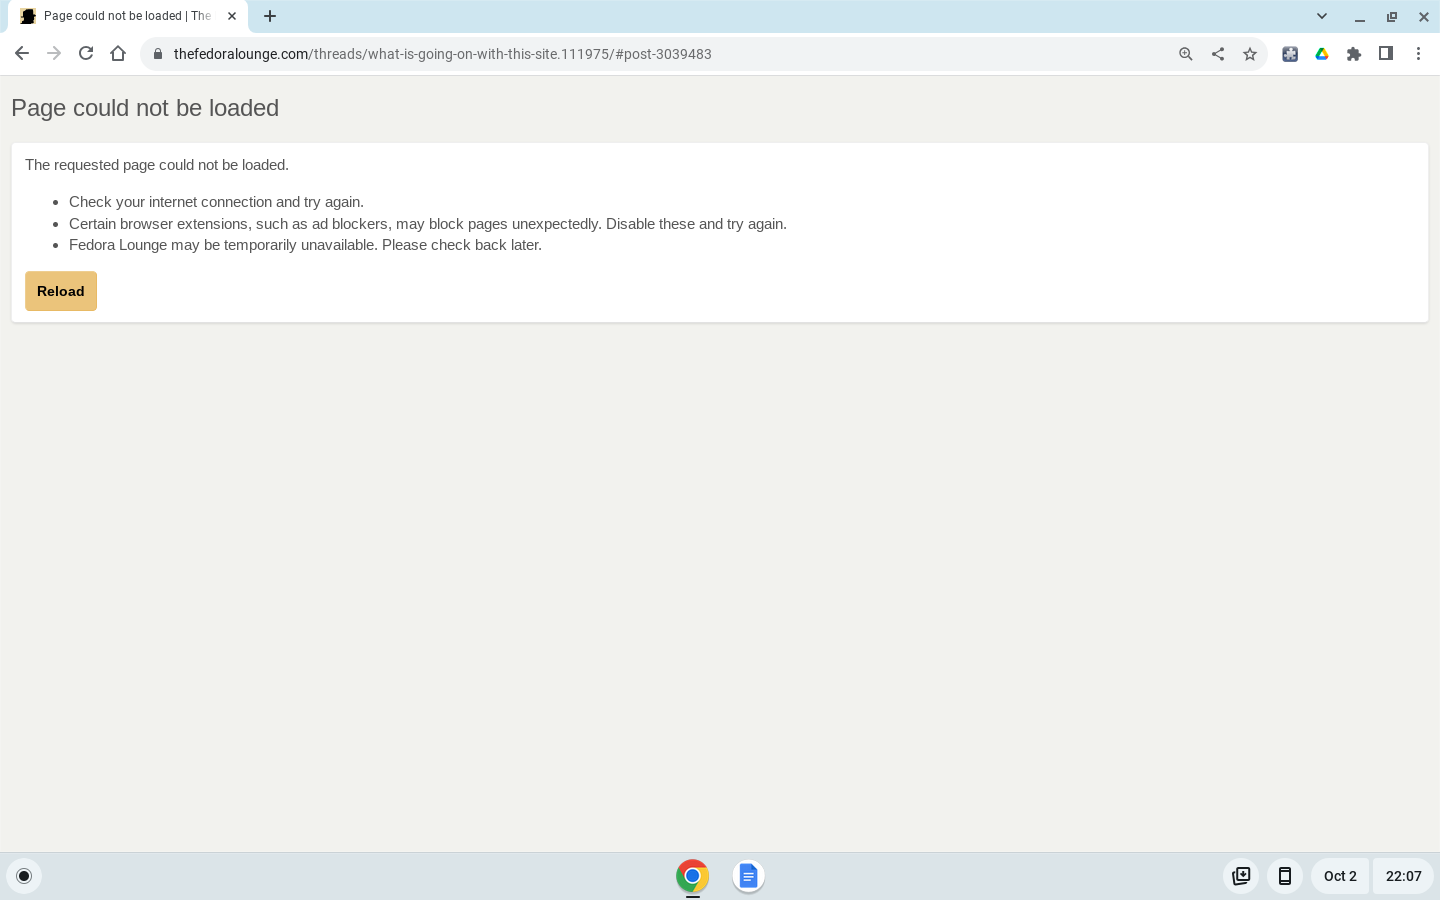Launch Google Docs from the shelf

coord(748,876)
